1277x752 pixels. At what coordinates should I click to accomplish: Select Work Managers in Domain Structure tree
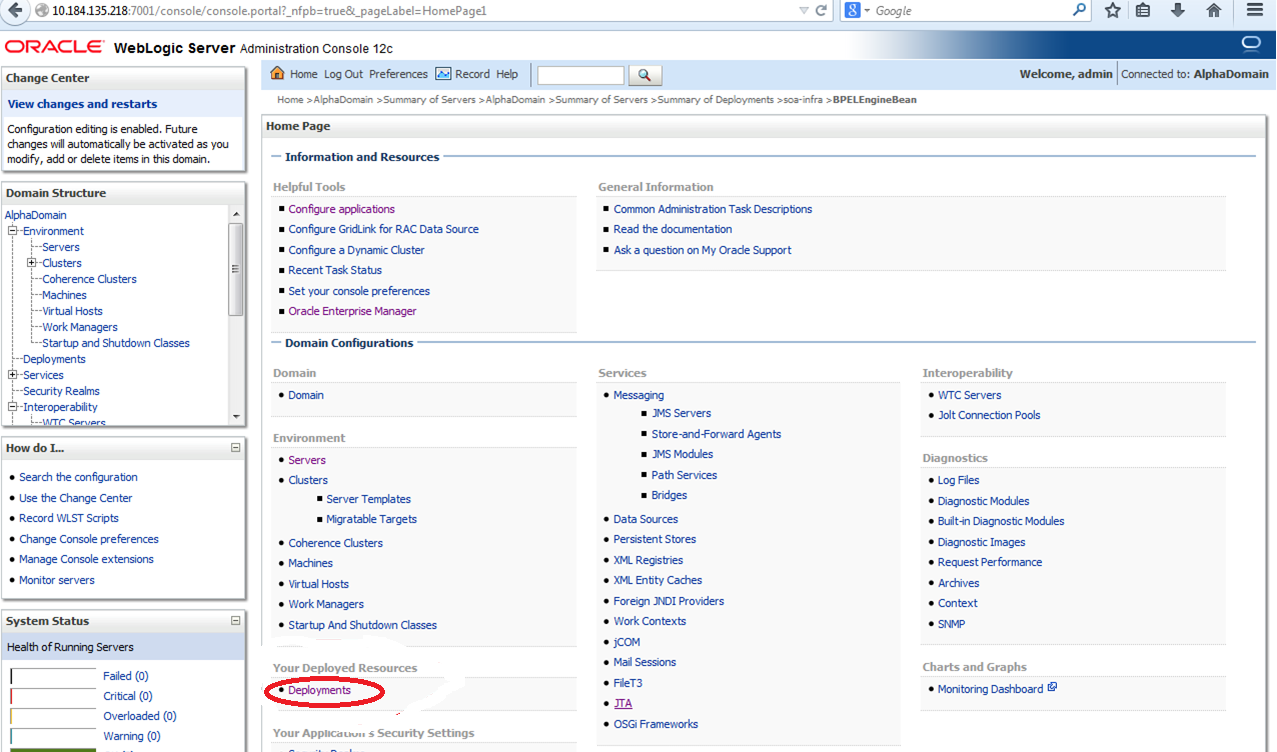coord(80,327)
